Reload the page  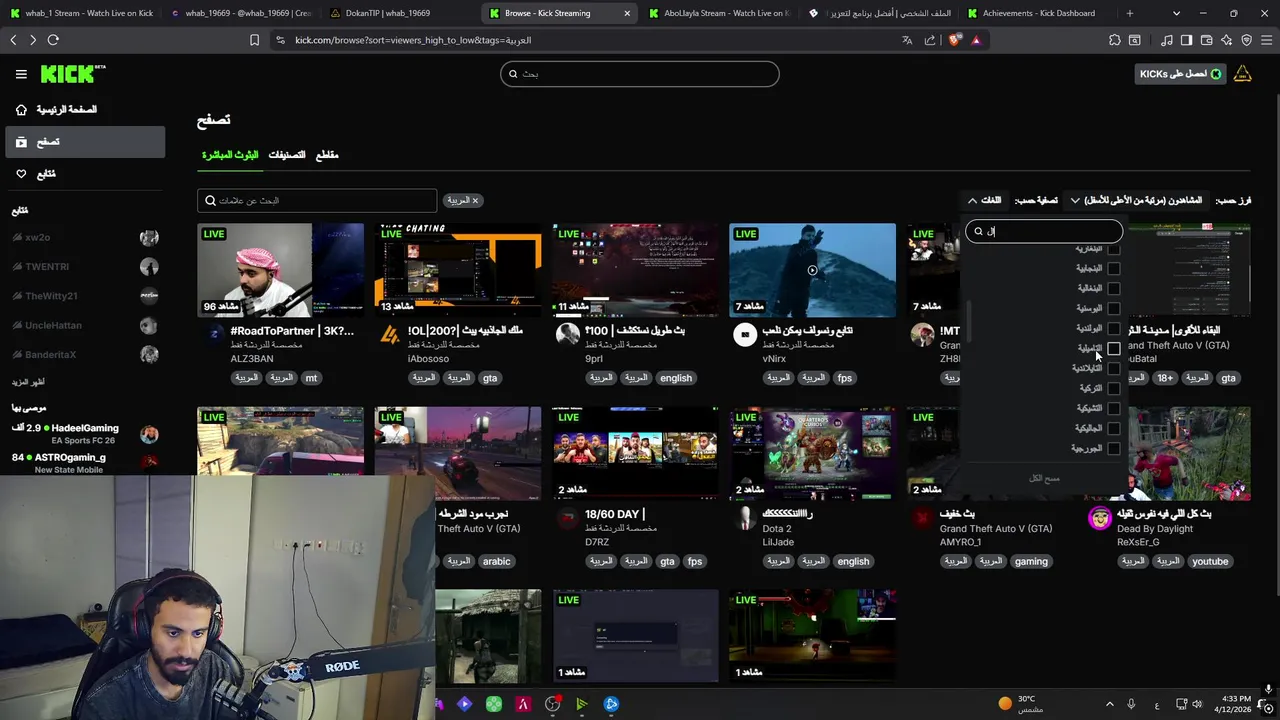point(53,40)
